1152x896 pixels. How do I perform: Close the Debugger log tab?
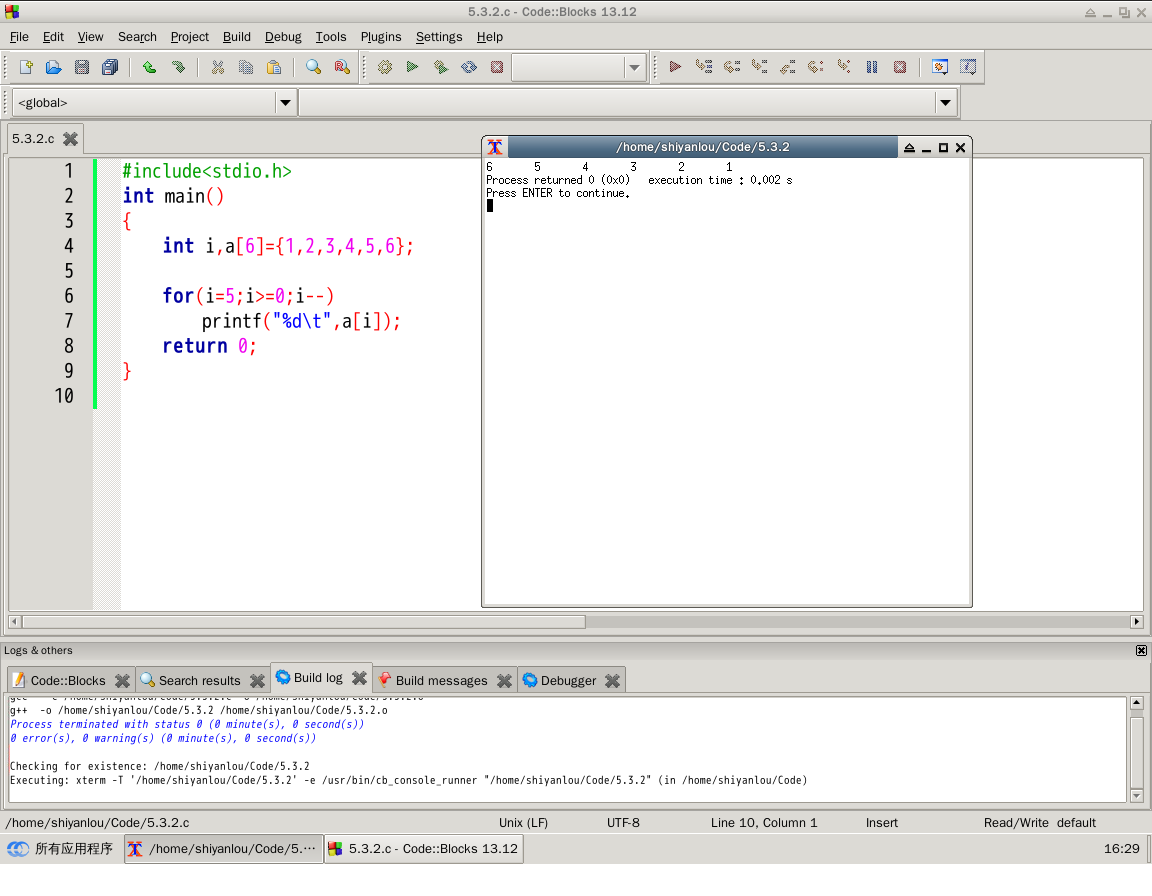(613, 681)
